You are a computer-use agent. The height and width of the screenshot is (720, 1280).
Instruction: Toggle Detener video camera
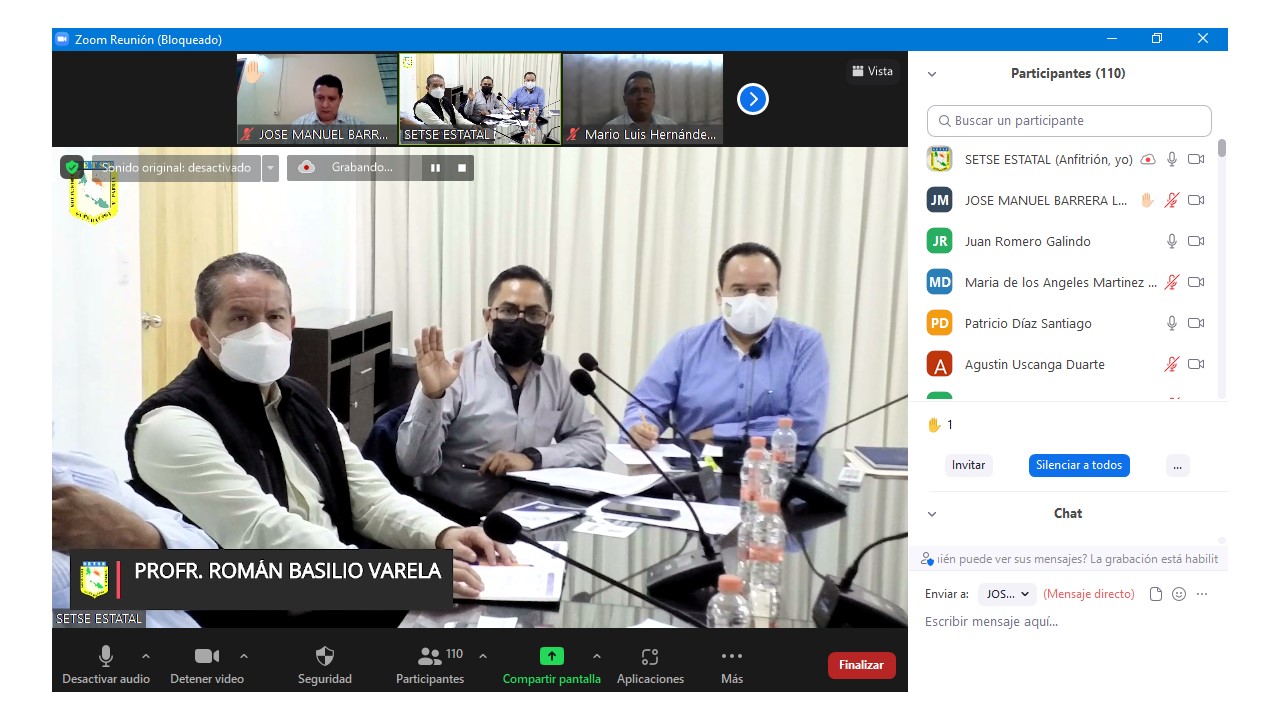(x=206, y=657)
